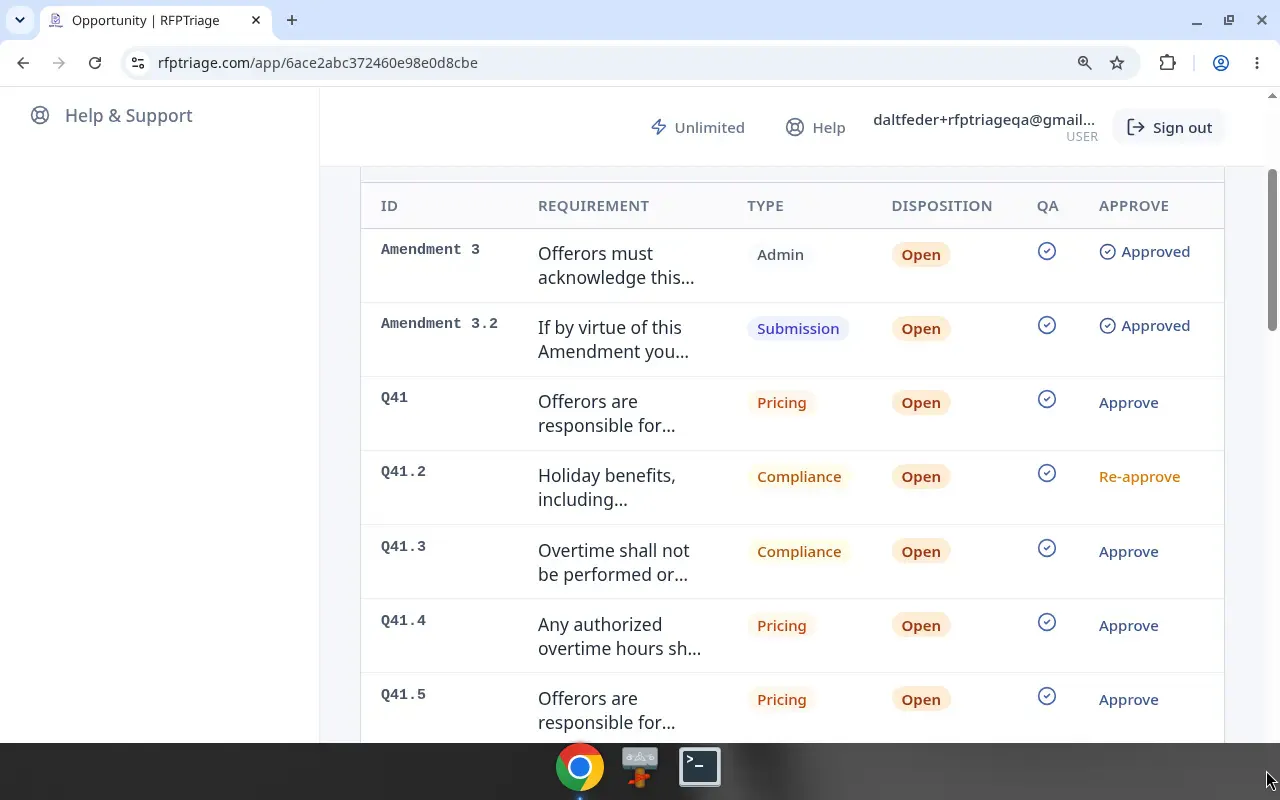Click the page vertical scrollbar thumb
Screen dimensions: 1280x800
(x=1272, y=250)
